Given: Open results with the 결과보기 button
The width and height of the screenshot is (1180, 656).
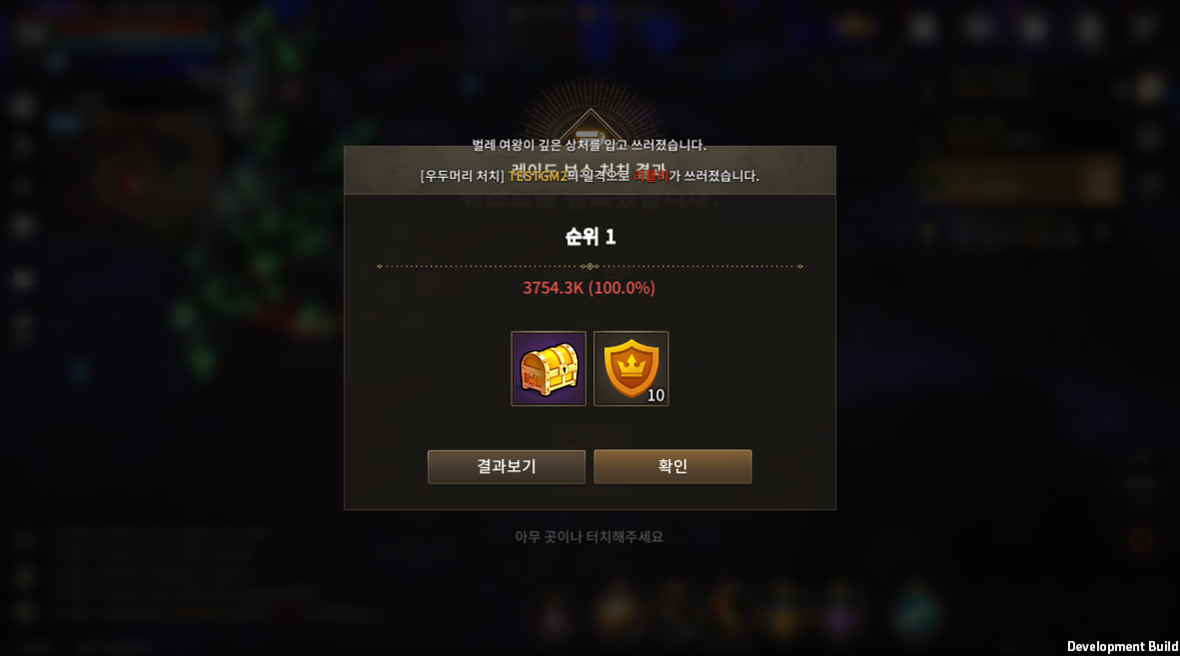Looking at the screenshot, I should (x=506, y=466).
